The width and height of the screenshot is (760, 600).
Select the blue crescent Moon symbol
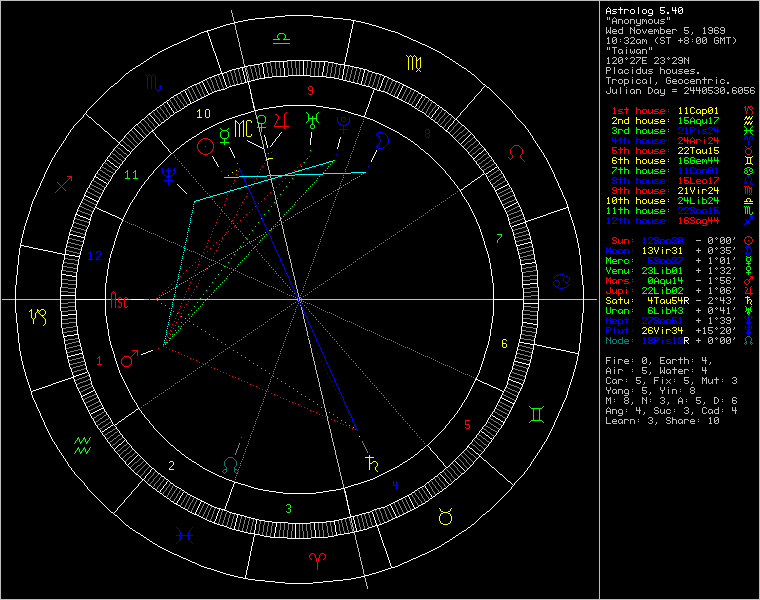click(x=383, y=141)
